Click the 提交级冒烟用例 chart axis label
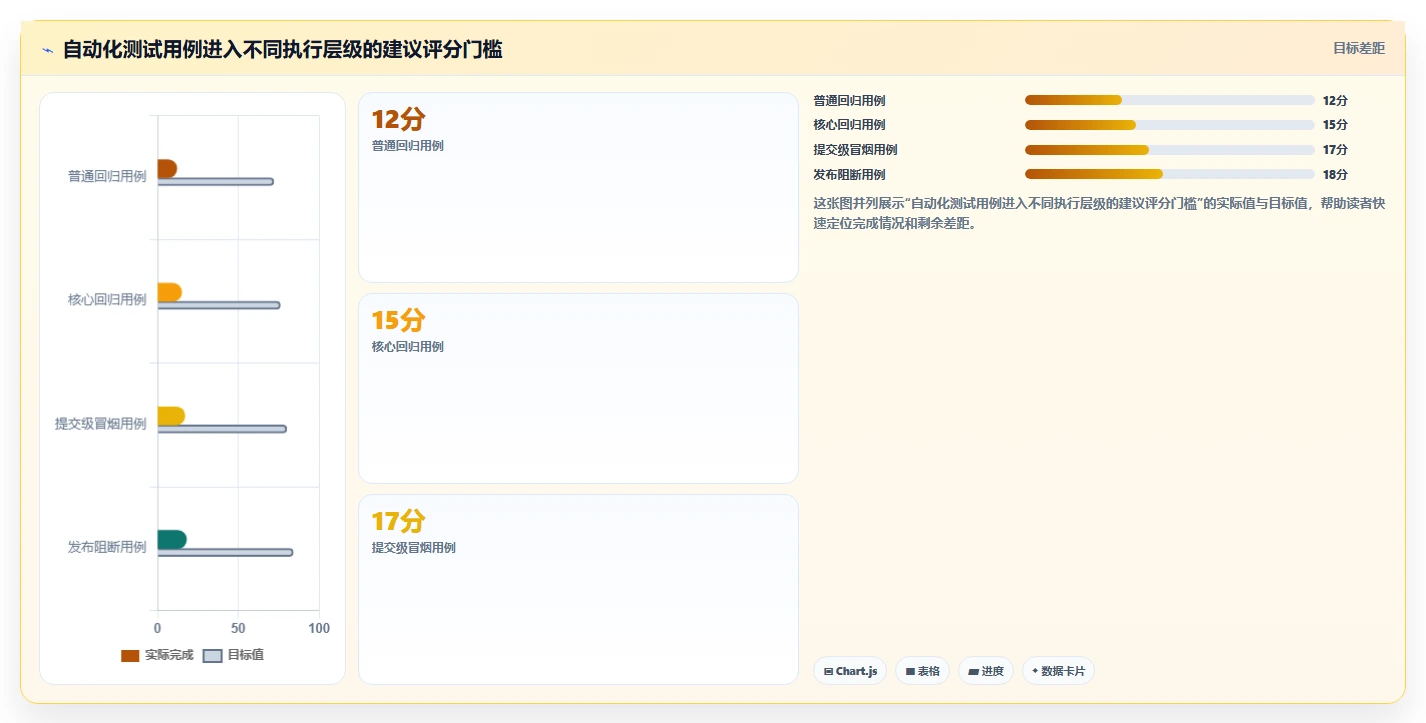Viewport: 1426px width, 723px height. tap(101, 424)
